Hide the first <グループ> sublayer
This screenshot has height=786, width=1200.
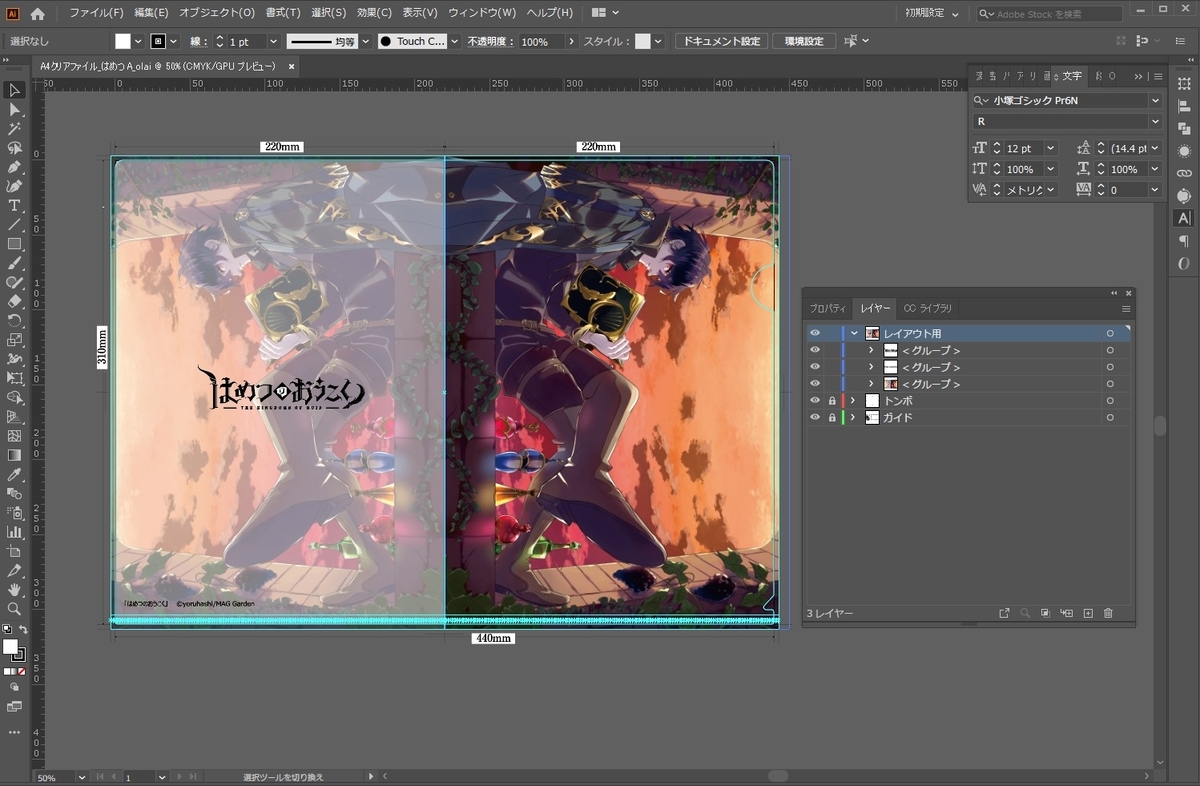[815, 350]
